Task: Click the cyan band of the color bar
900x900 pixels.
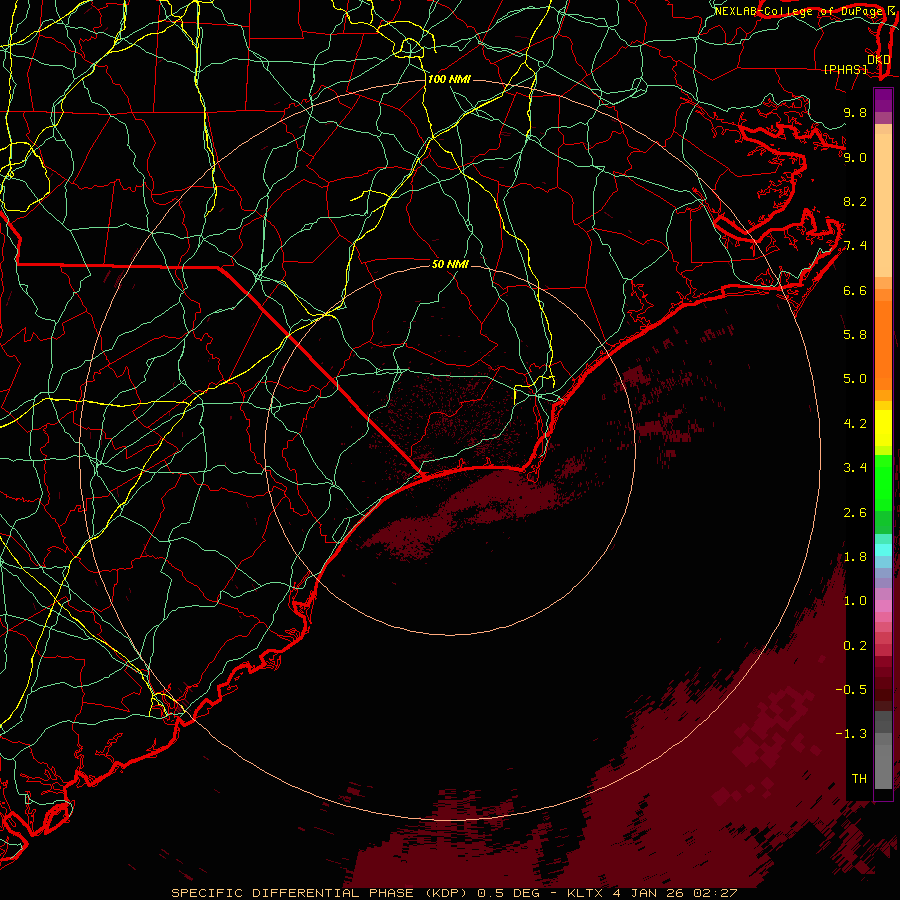Action: tap(883, 550)
